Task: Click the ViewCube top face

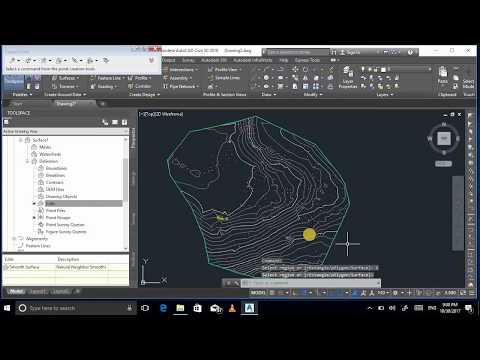Action: (x=444, y=138)
